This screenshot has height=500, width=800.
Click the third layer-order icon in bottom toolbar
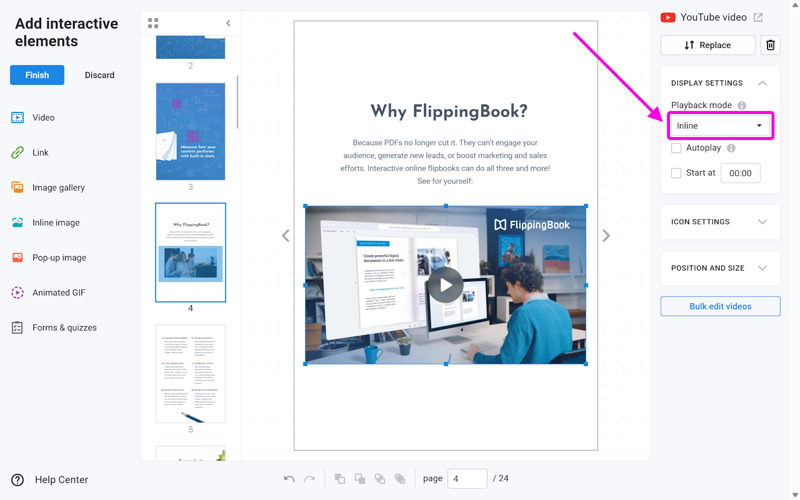coord(380,479)
